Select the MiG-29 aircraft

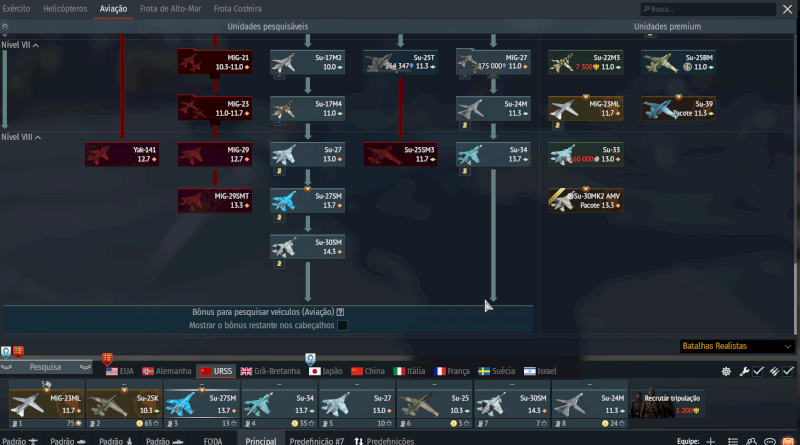[x=215, y=154]
